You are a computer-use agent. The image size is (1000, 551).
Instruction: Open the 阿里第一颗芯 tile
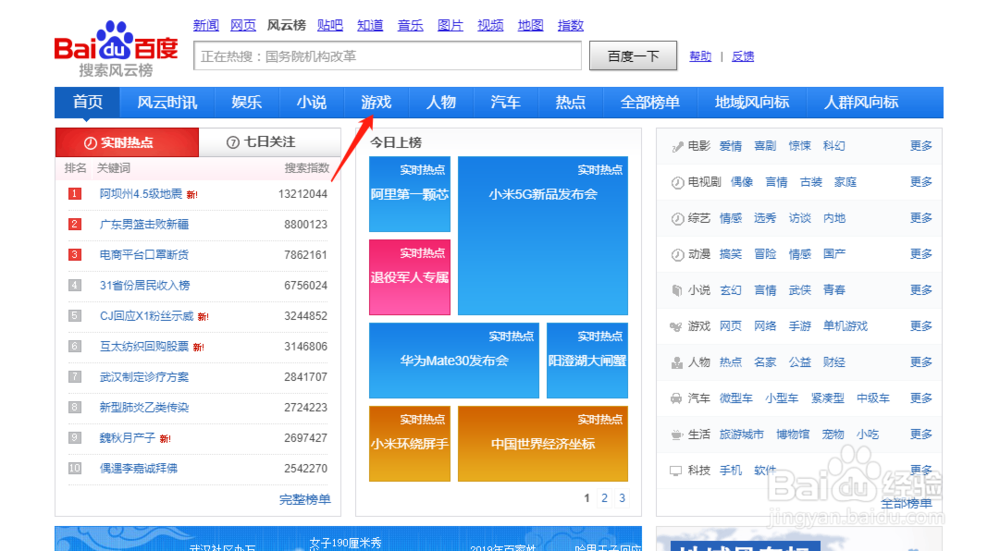(x=409, y=194)
